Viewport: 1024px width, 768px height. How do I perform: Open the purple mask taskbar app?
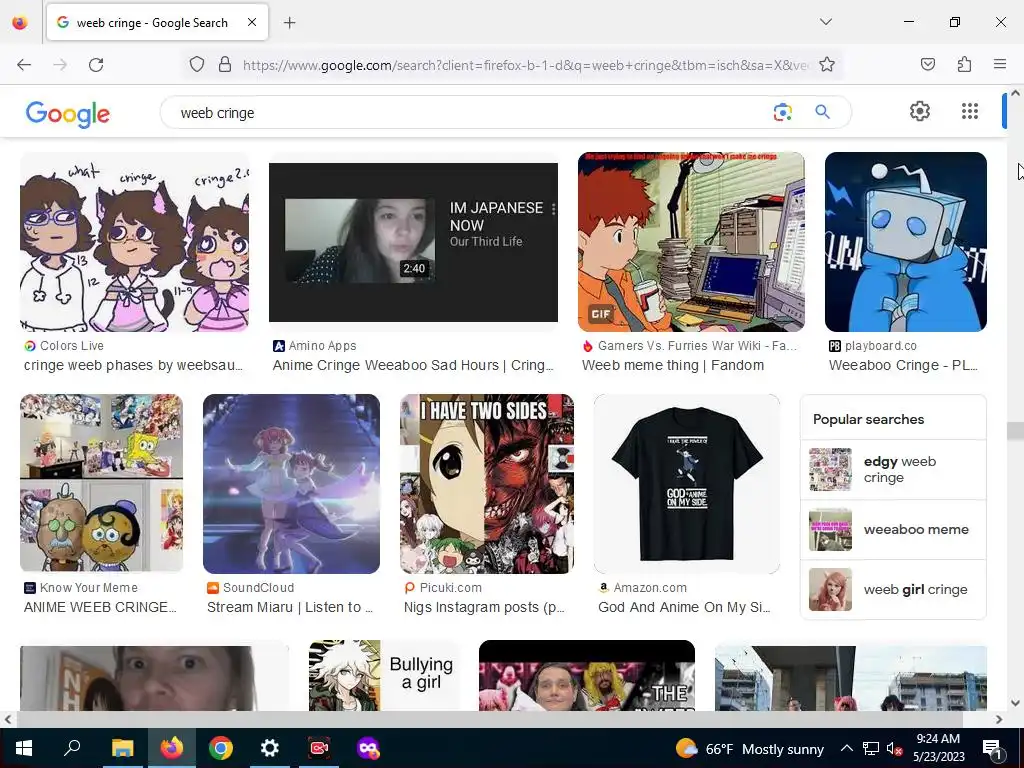tap(368, 748)
